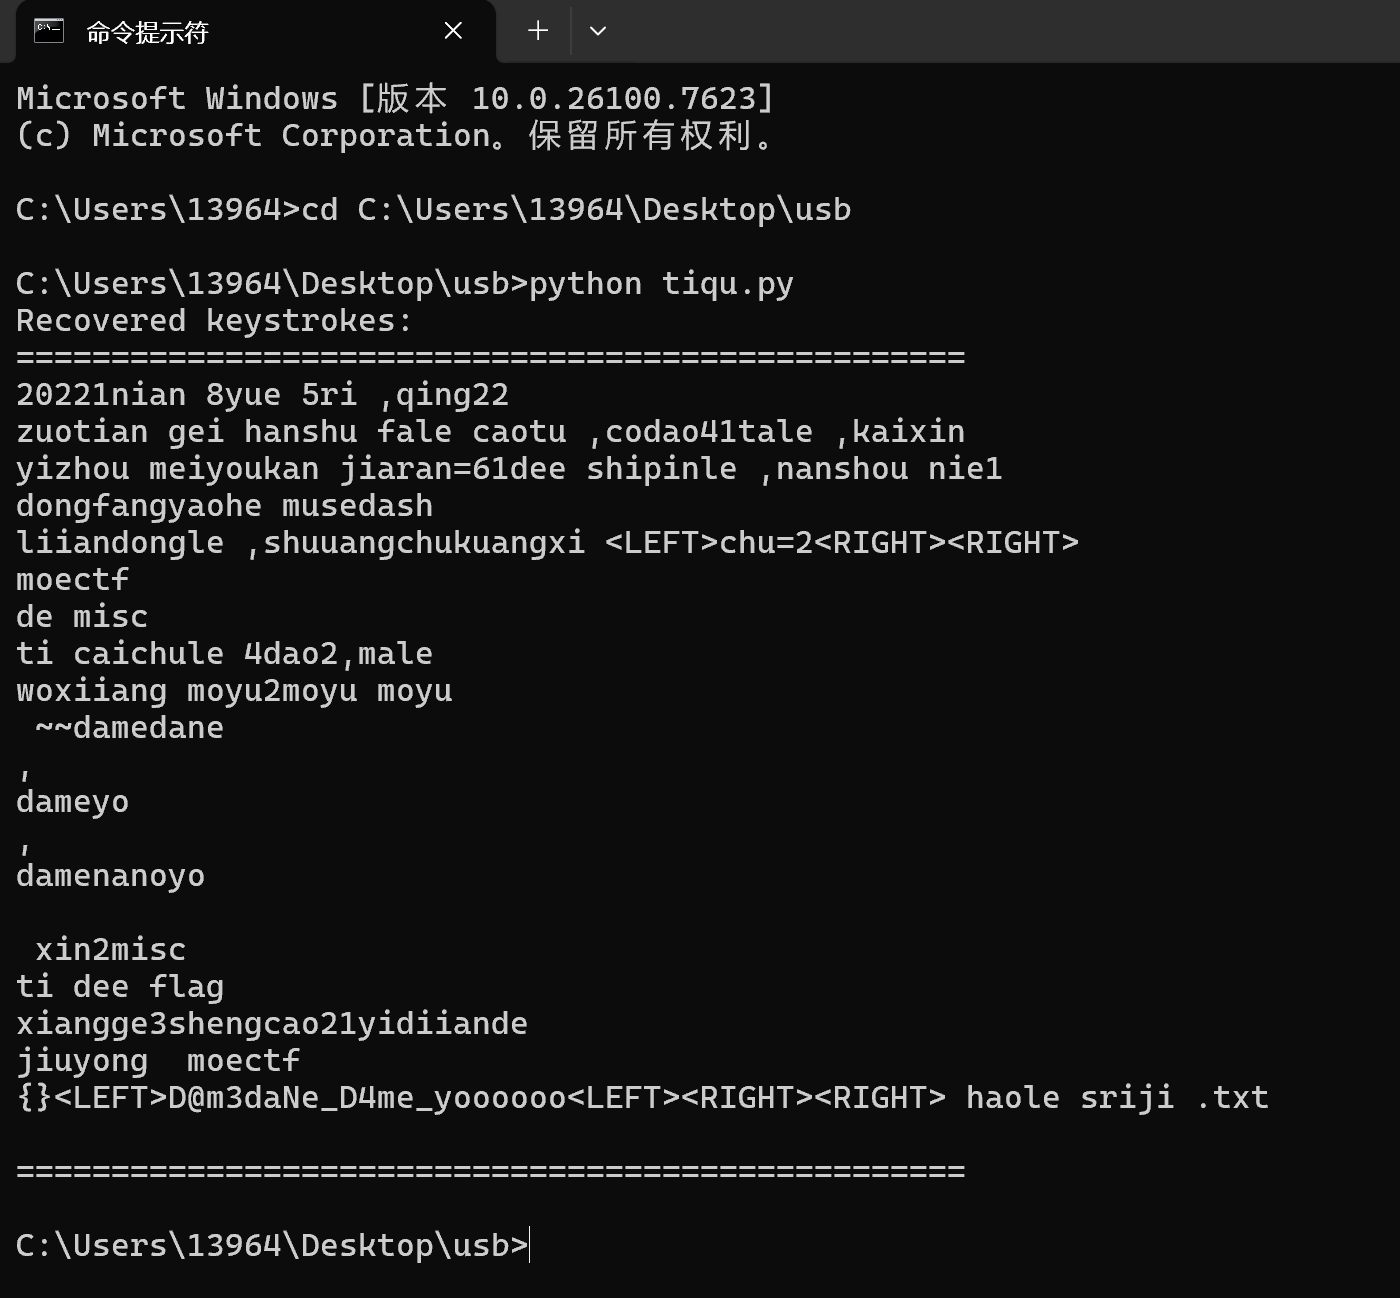Click the upper row of equals signs
Screen dimensions: 1400x1298
(x=490, y=357)
